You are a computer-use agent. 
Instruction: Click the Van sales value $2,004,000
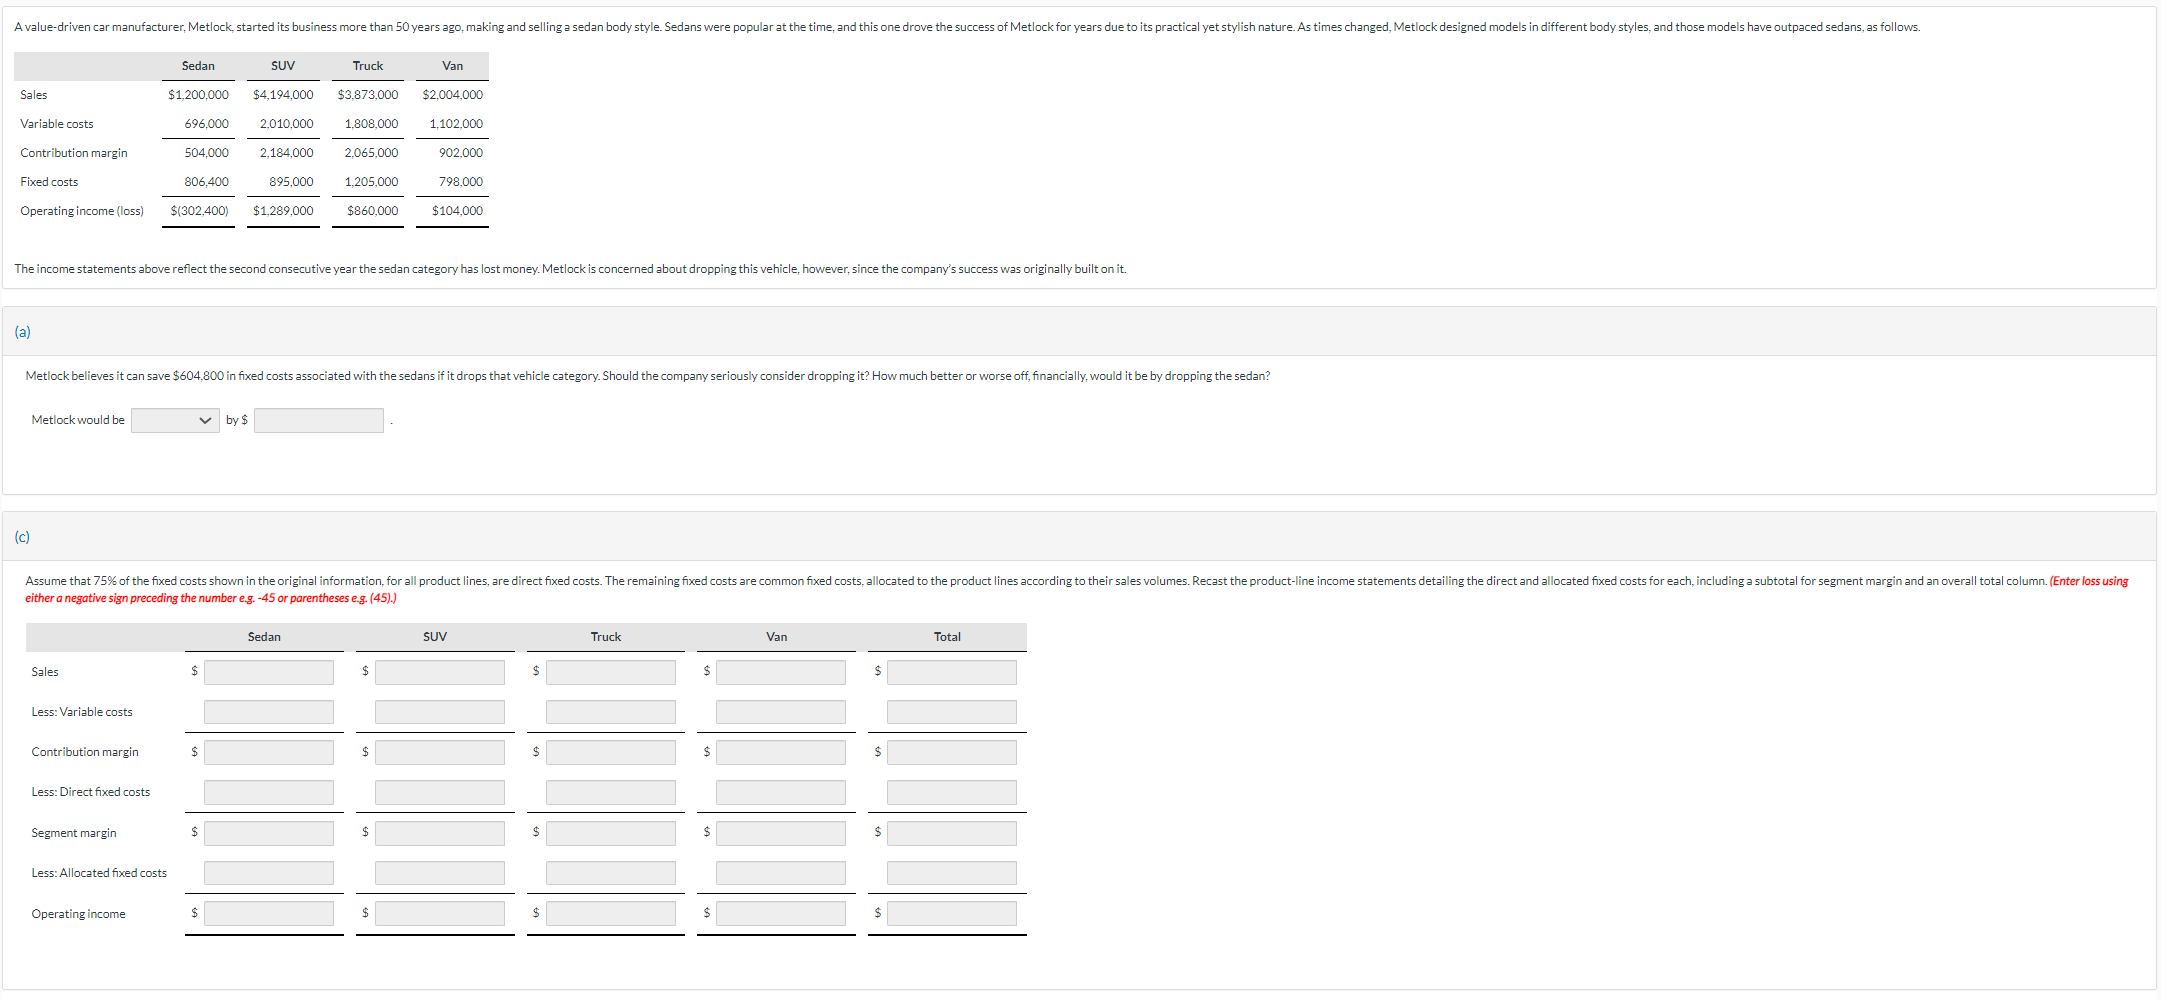point(453,95)
